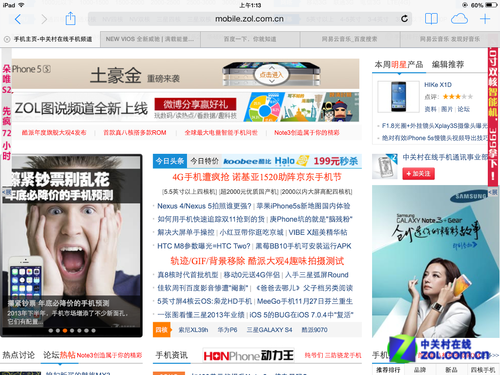The height and width of the screenshot is (375, 500).
Task: Open 解决大屏单手操控 article
Action: click(186, 232)
